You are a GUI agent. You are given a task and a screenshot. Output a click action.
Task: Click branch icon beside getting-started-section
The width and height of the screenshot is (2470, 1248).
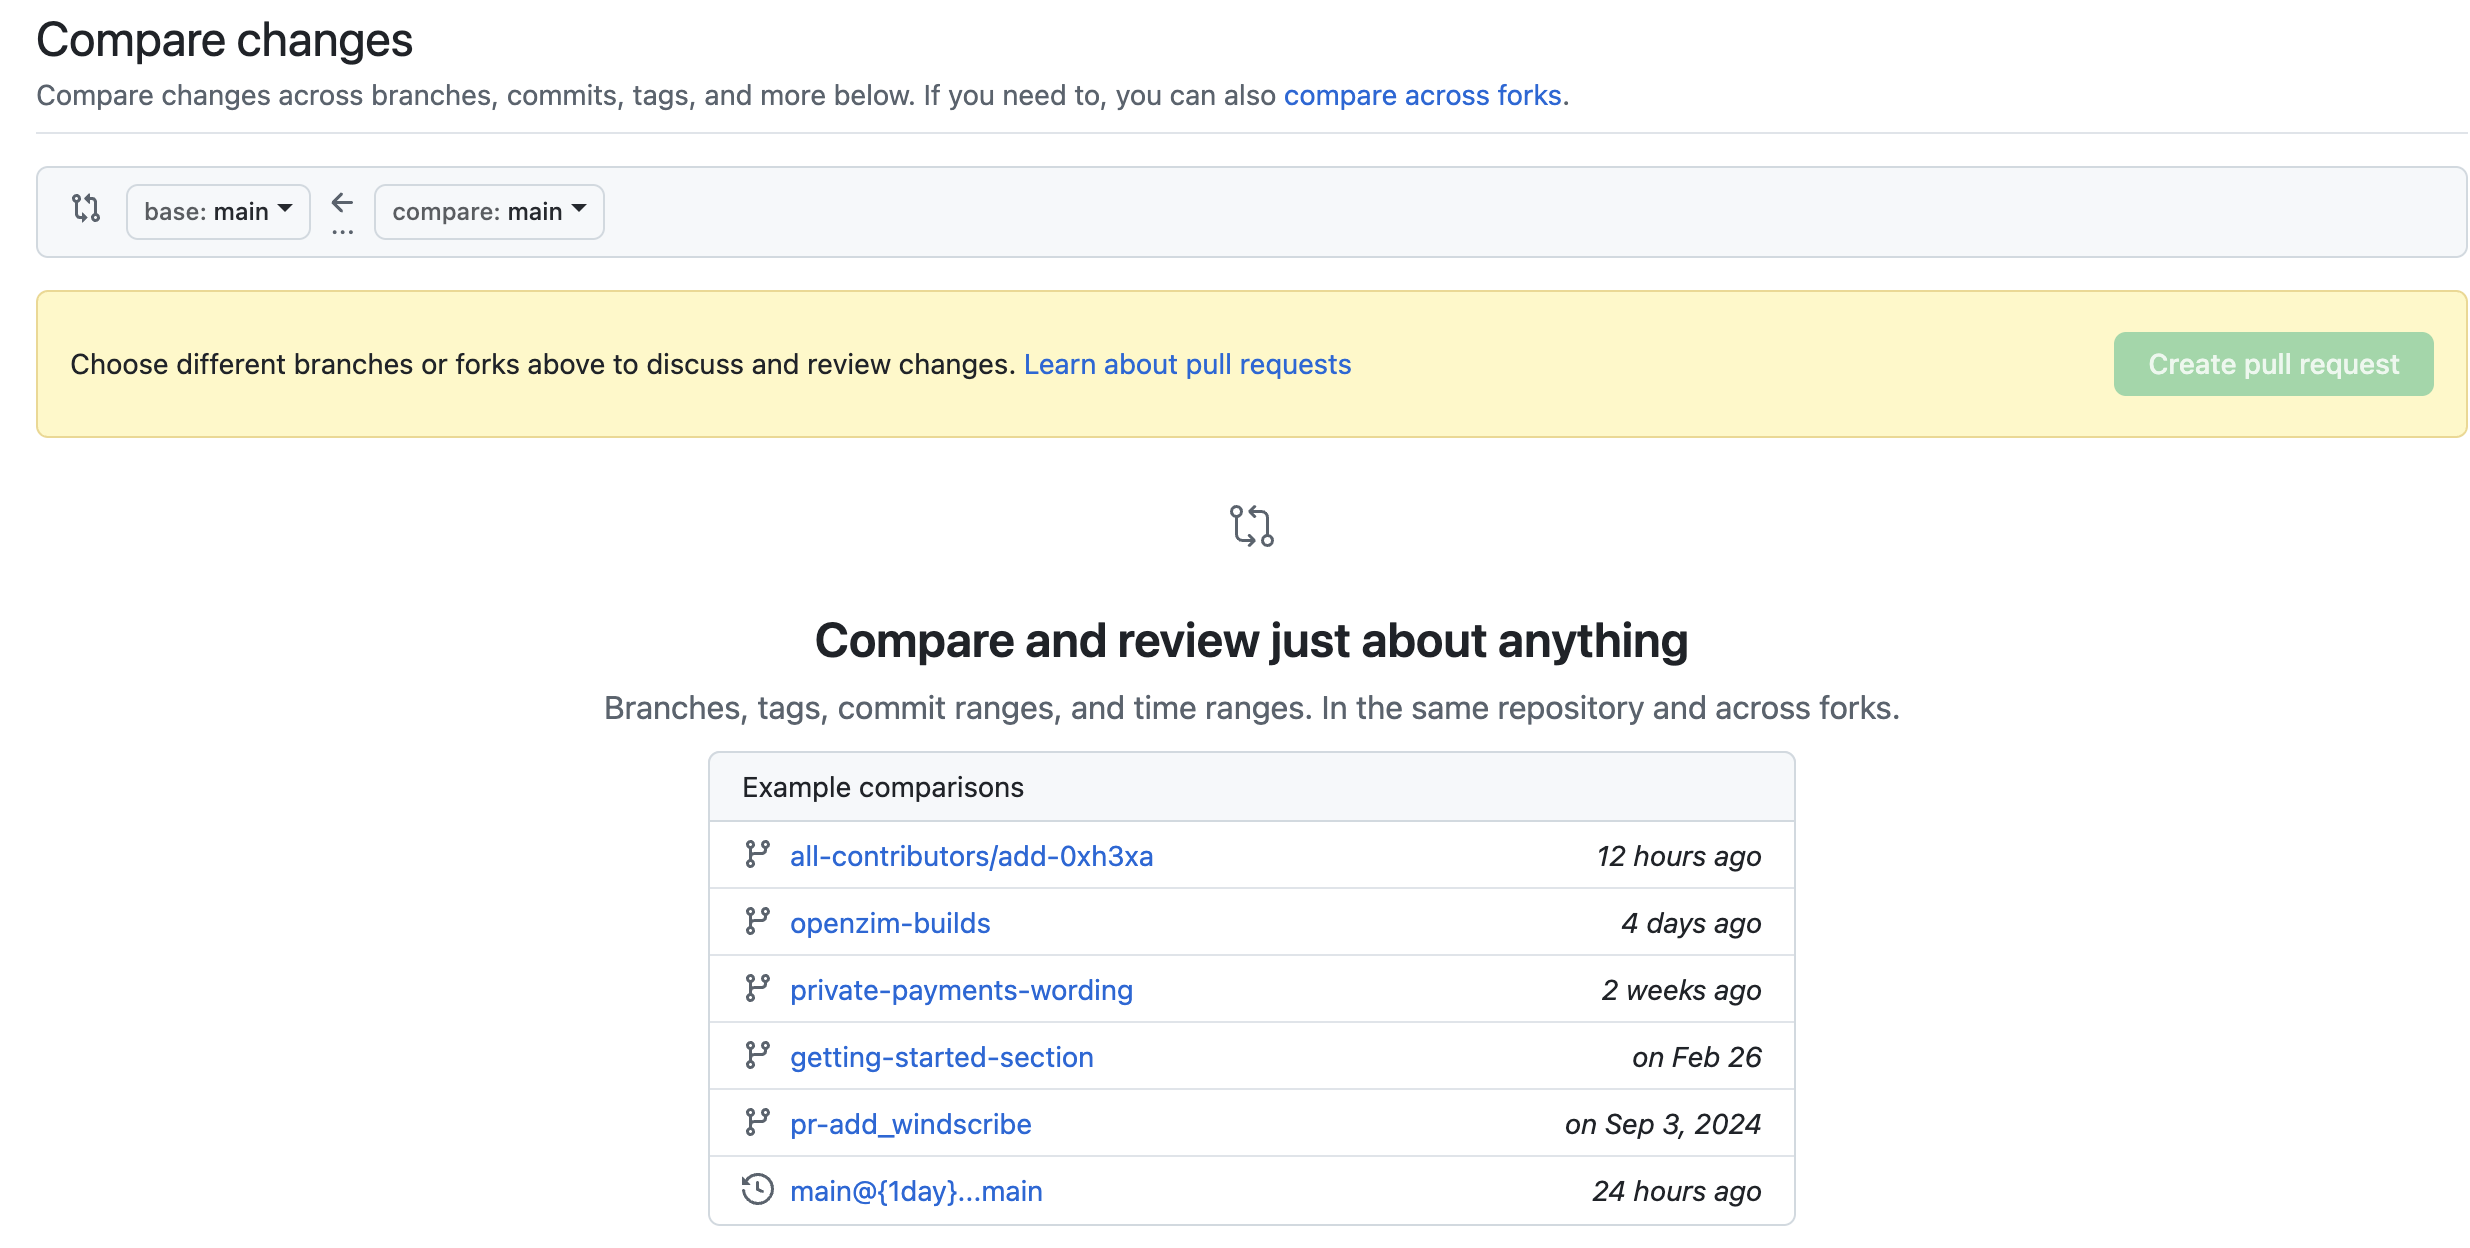click(x=757, y=1055)
